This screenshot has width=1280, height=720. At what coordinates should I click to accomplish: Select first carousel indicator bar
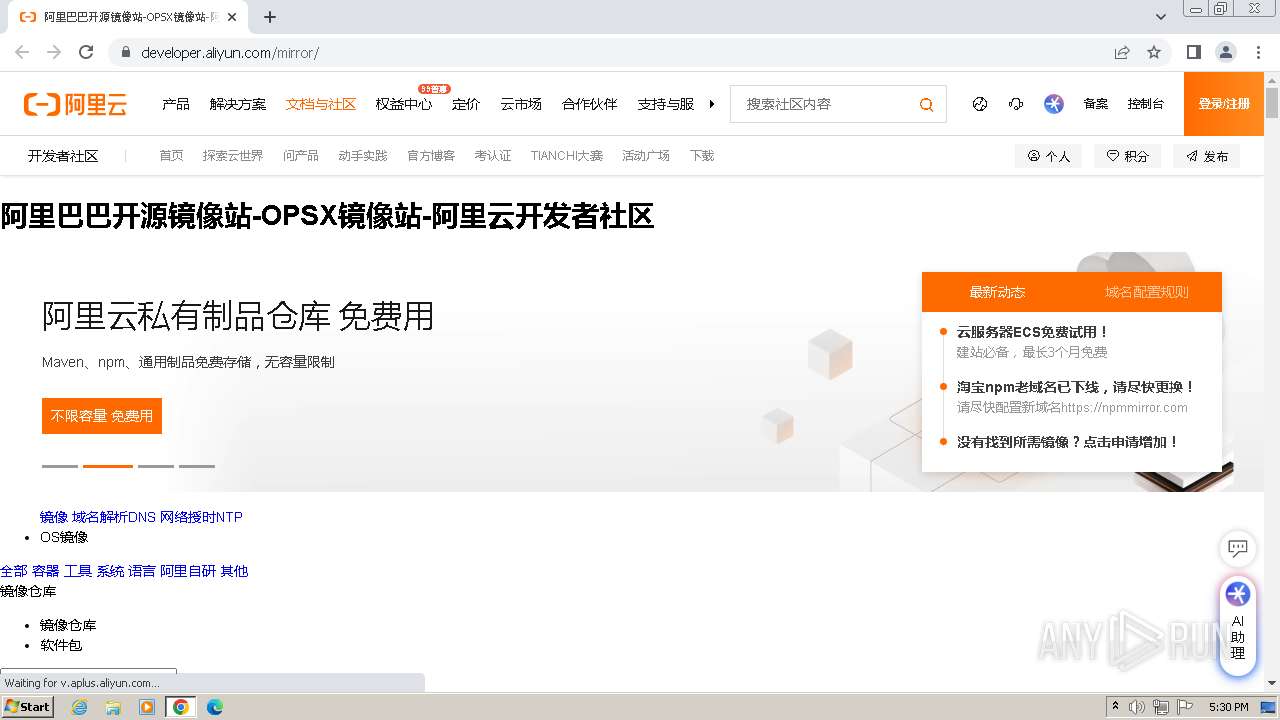pos(60,466)
